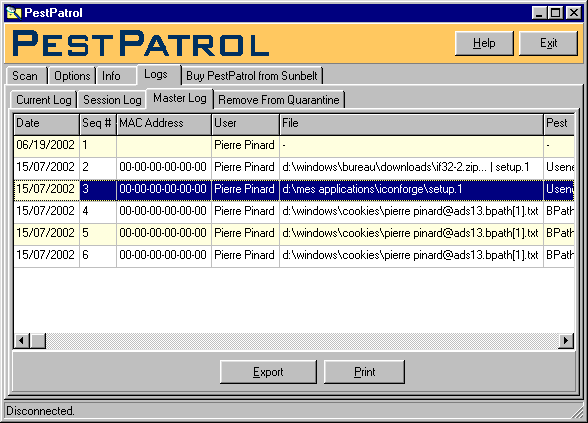Click the User column header

pos(245,124)
